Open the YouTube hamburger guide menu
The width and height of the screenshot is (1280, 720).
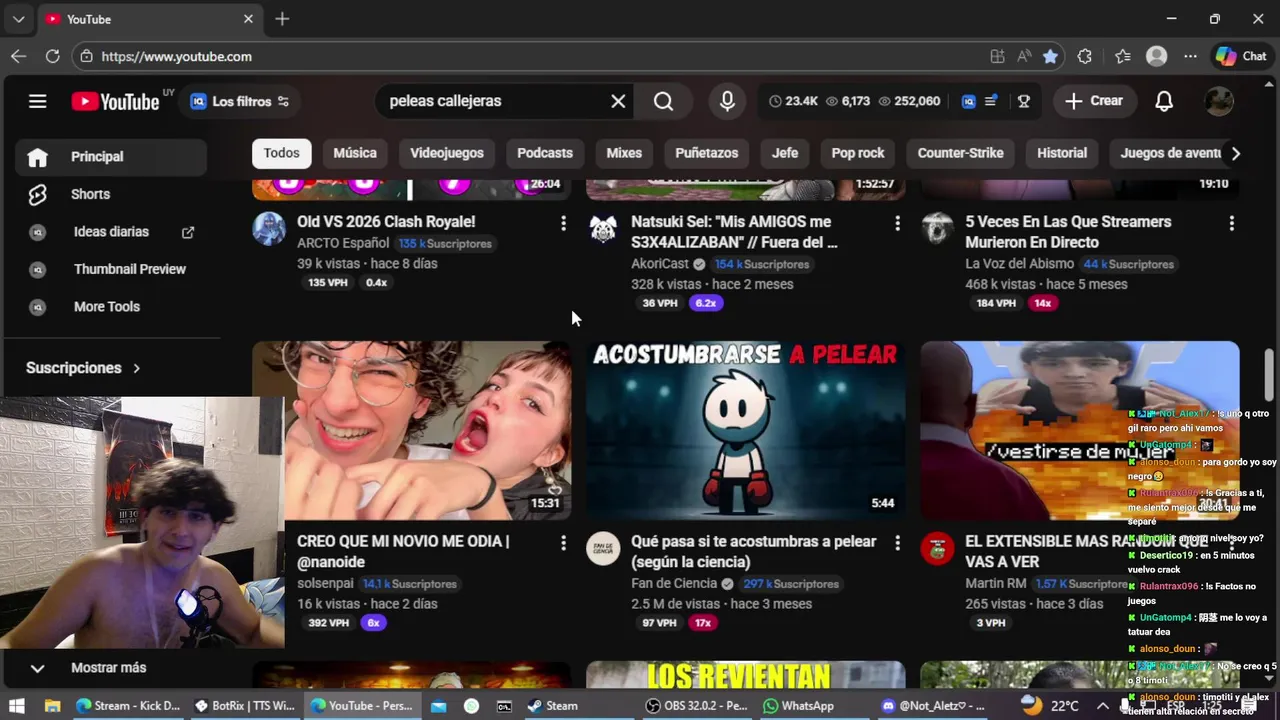click(x=38, y=101)
